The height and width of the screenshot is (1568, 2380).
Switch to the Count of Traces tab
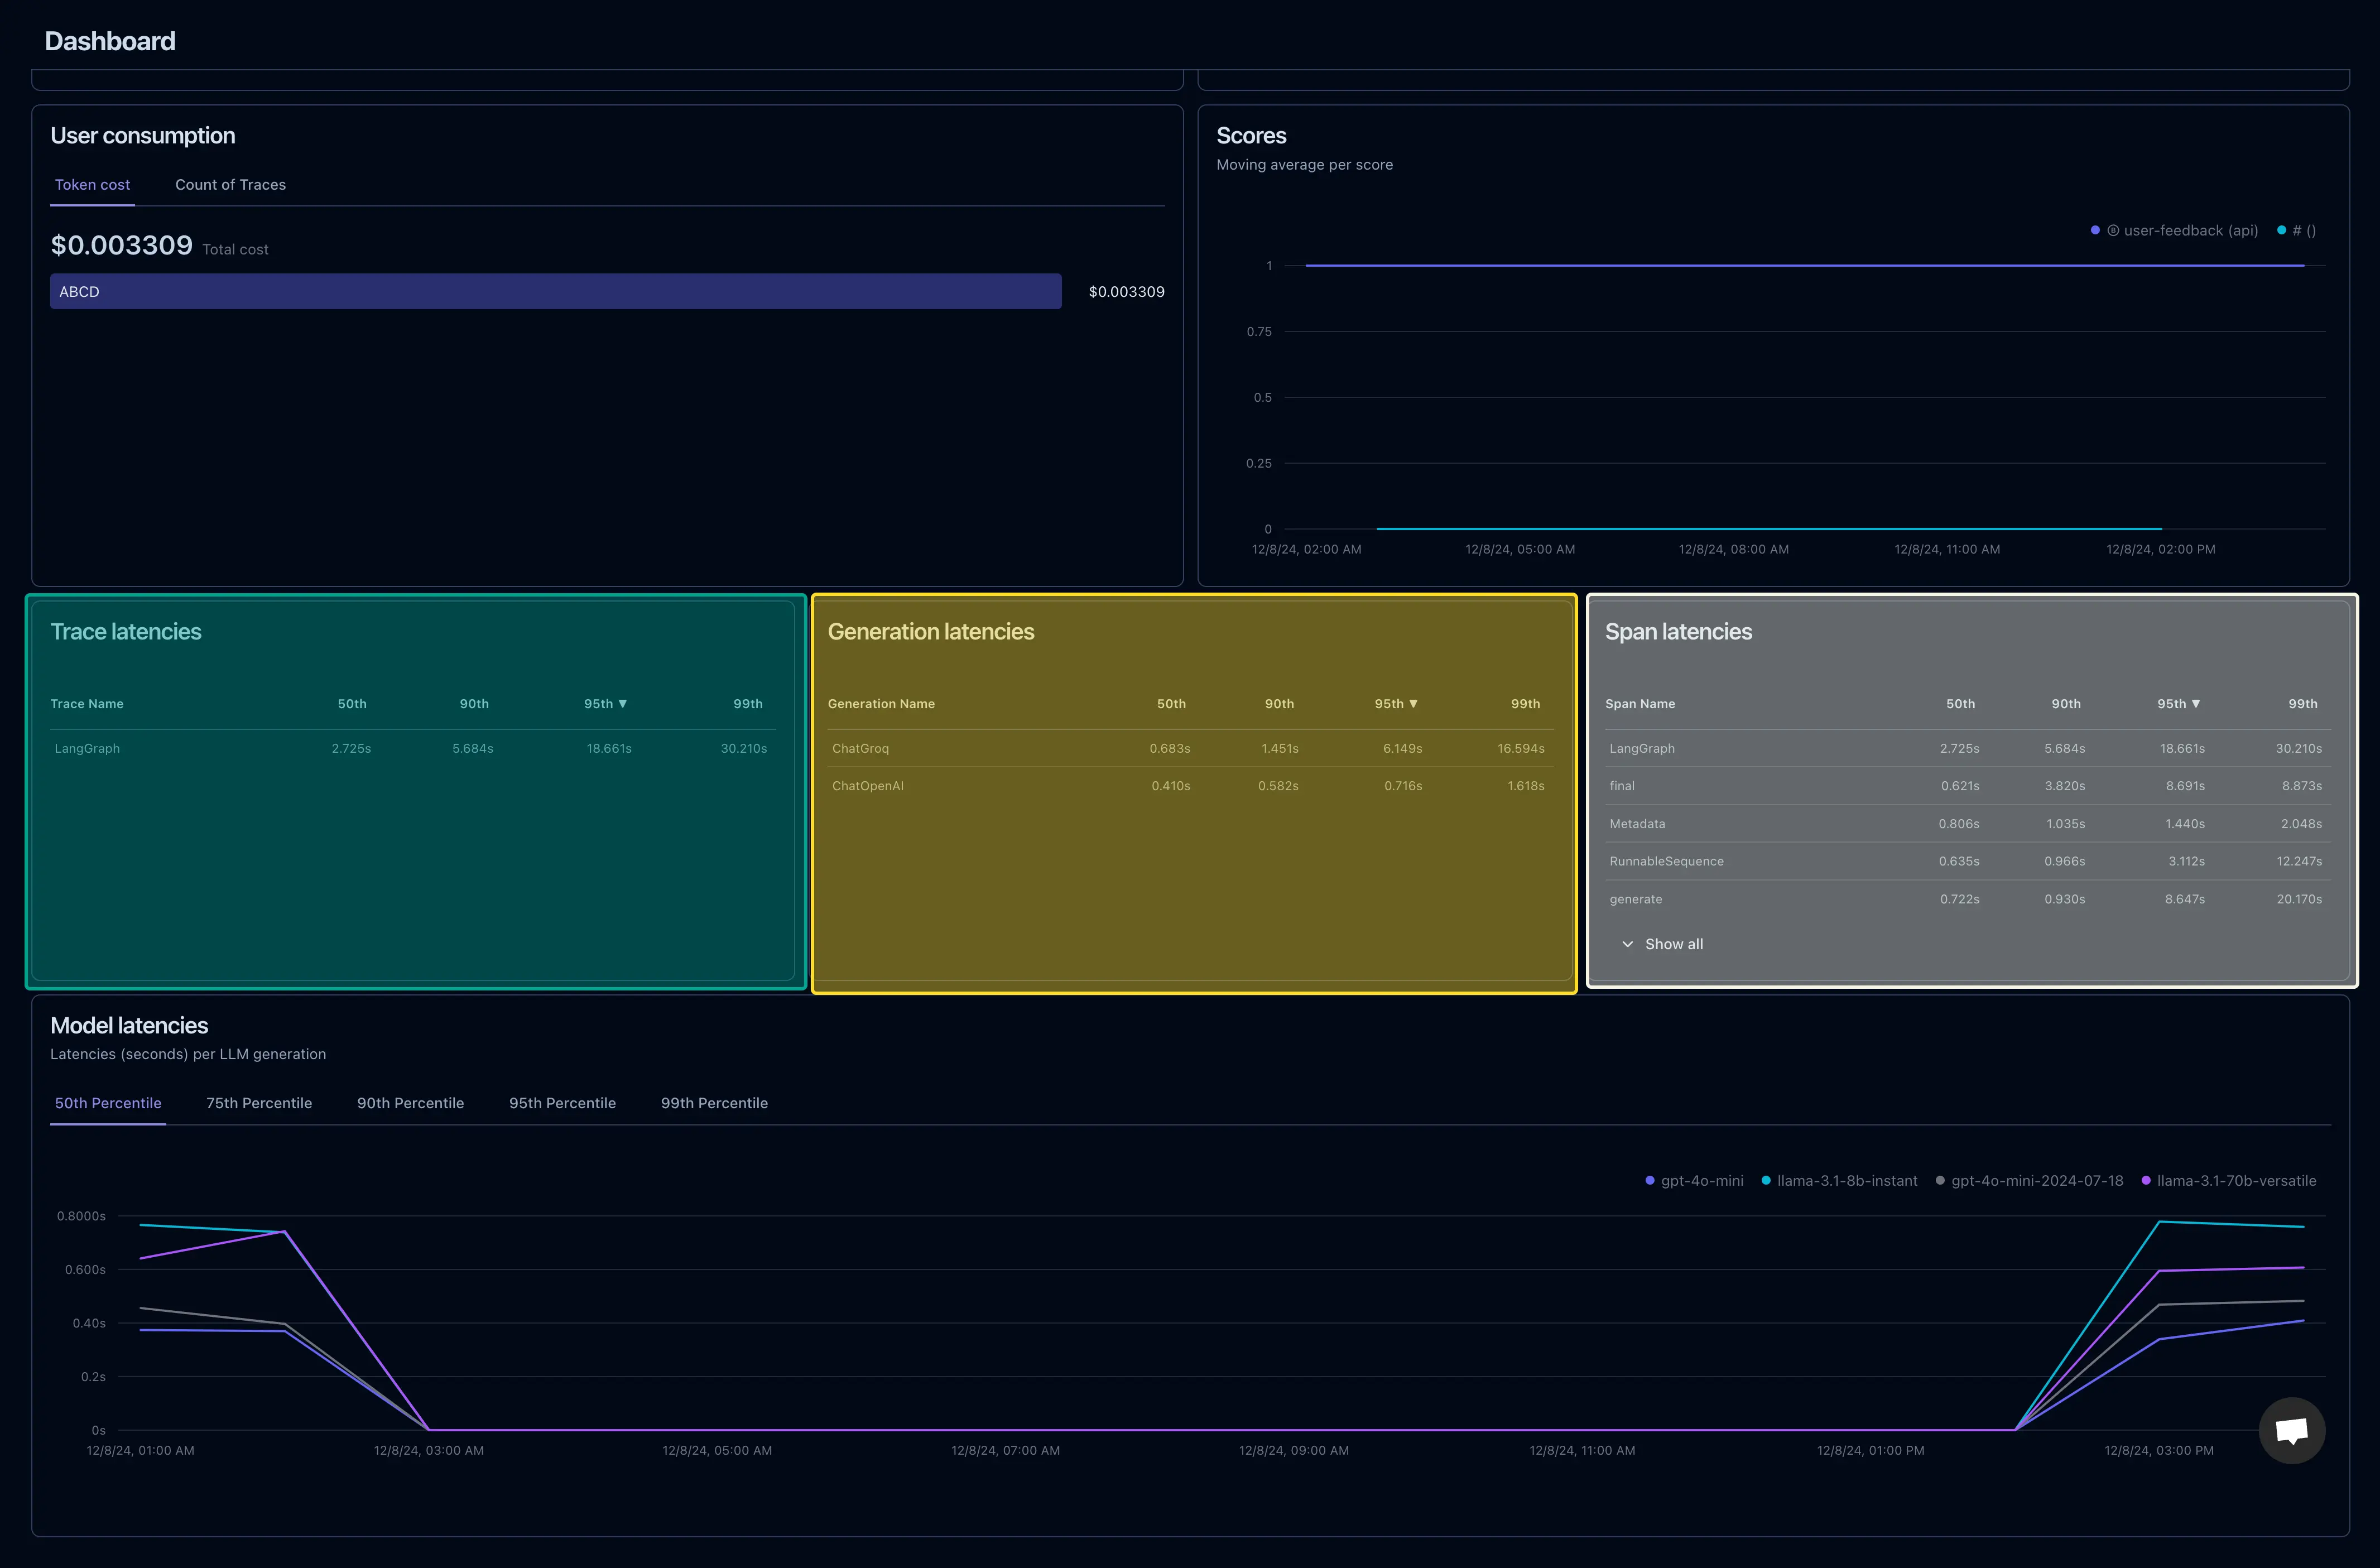click(x=230, y=185)
